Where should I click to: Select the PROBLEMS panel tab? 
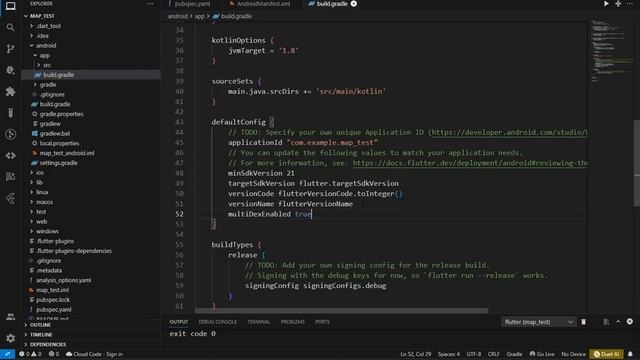click(x=293, y=322)
